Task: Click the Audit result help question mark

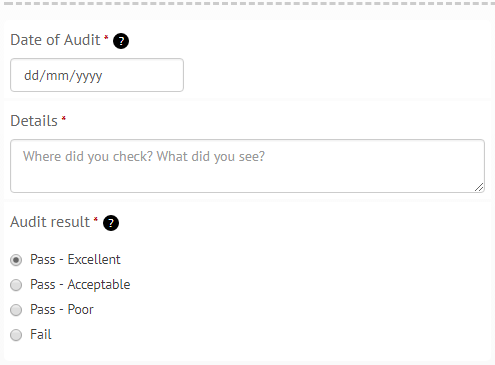Action: pyautogui.click(x=111, y=223)
